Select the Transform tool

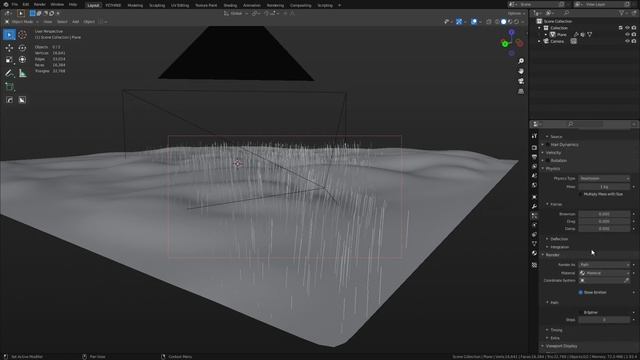click(22, 60)
